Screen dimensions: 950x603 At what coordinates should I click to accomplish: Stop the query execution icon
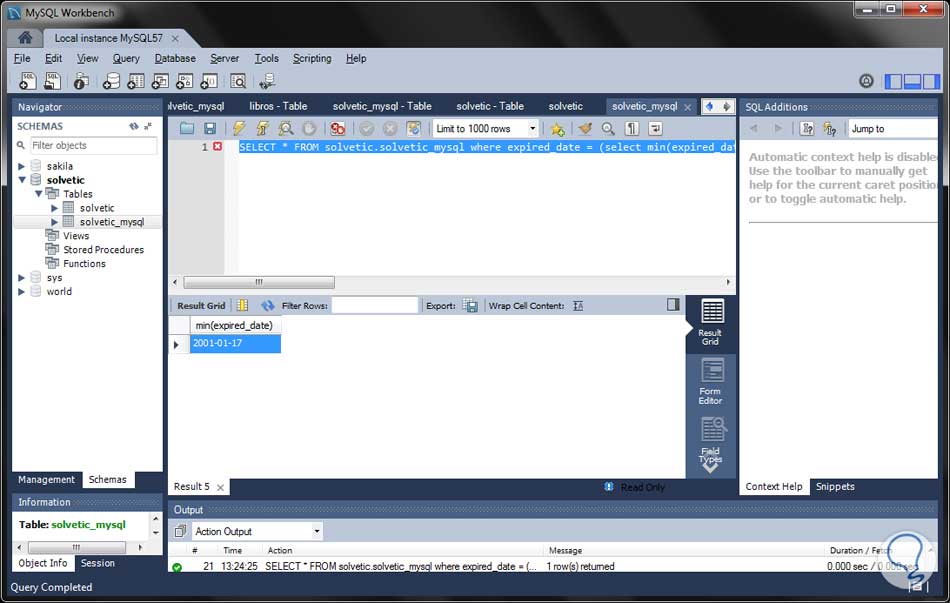point(309,128)
